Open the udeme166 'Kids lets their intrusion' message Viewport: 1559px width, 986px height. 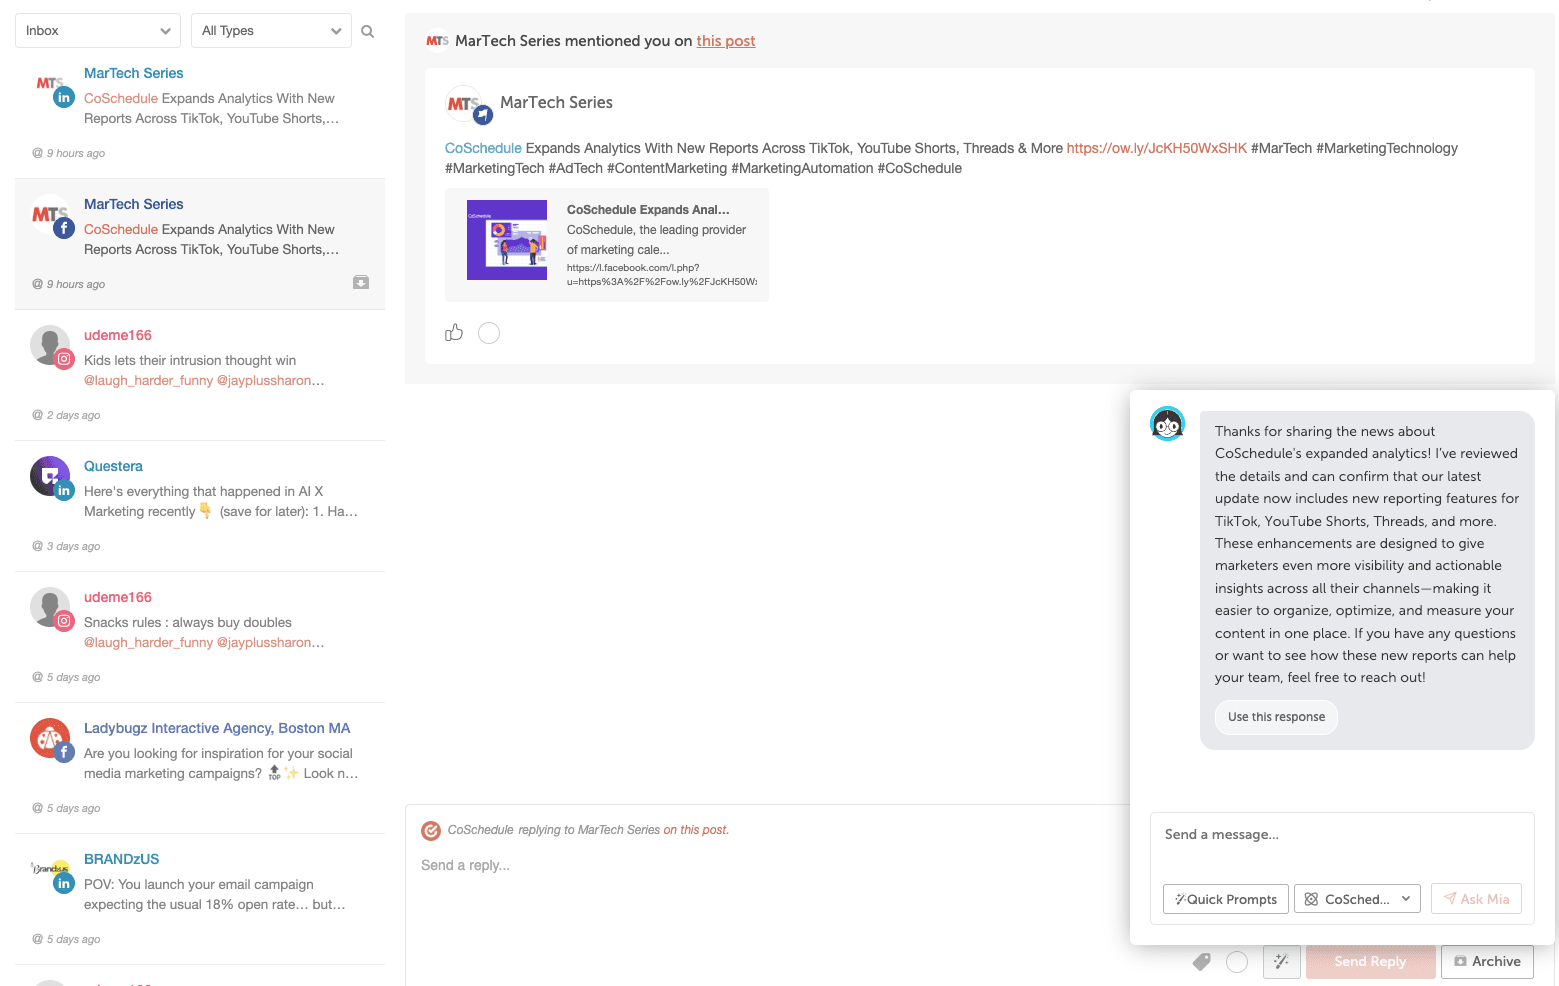click(x=200, y=375)
